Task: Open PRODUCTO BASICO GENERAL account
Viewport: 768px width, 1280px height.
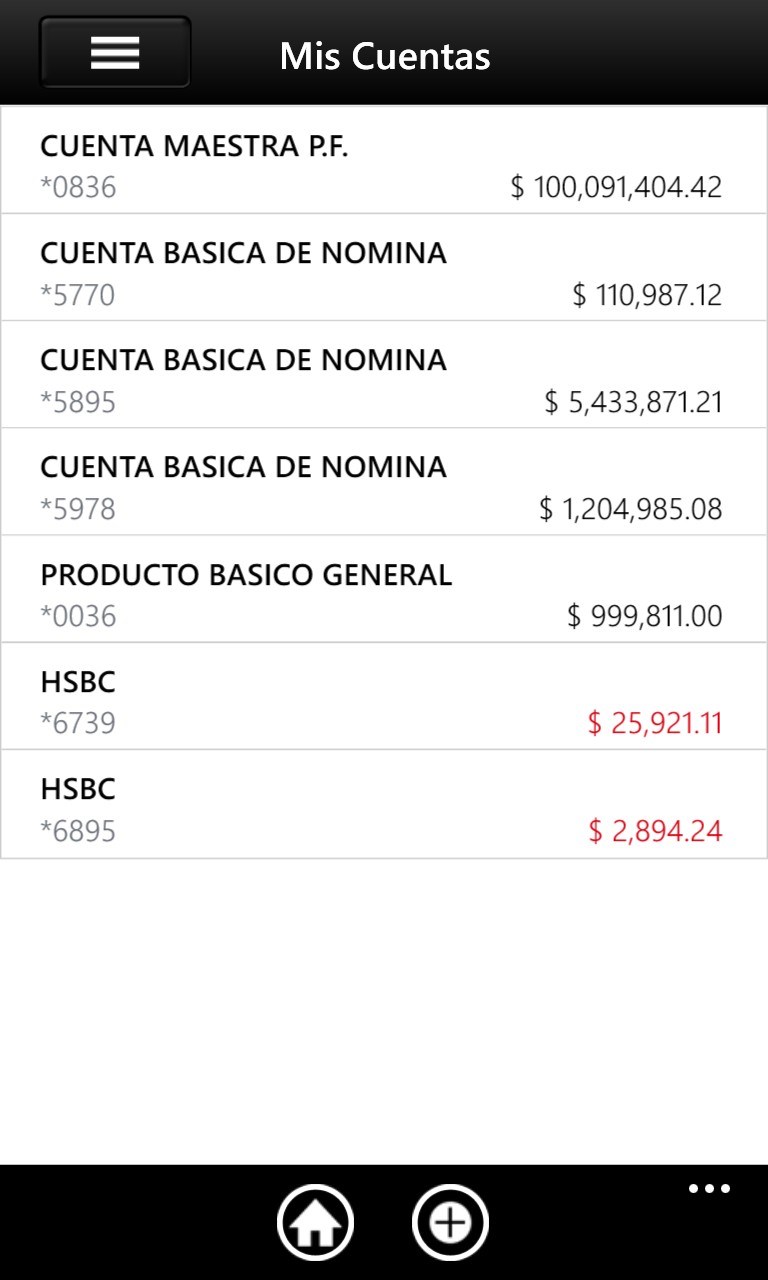Action: (384, 588)
